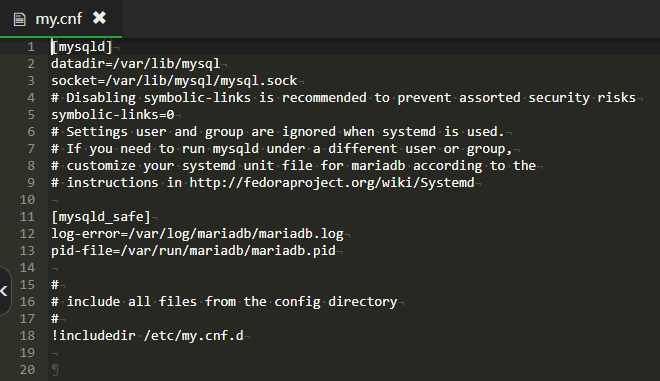The width and height of the screenshot is (660, 381).
Task: Click the [mysqld_safe] section header
Action: click(101, 217)
